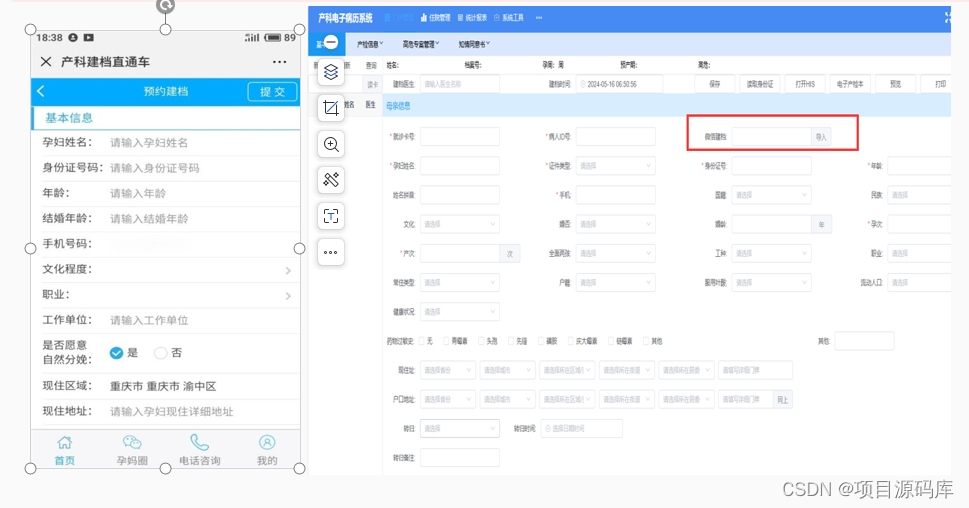Check the 无 drug allergy checkbox
969x508 pixels.
click(422, 341)
